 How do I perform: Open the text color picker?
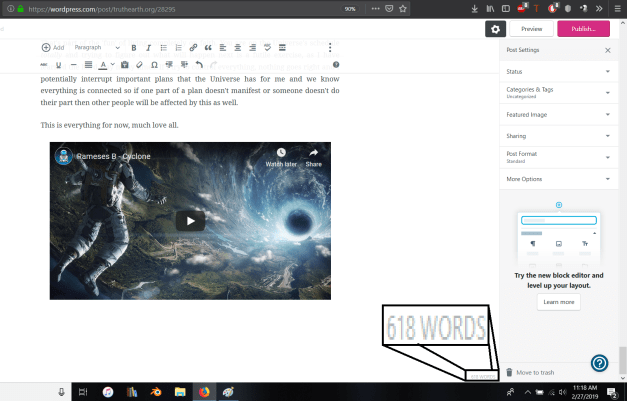105,65
